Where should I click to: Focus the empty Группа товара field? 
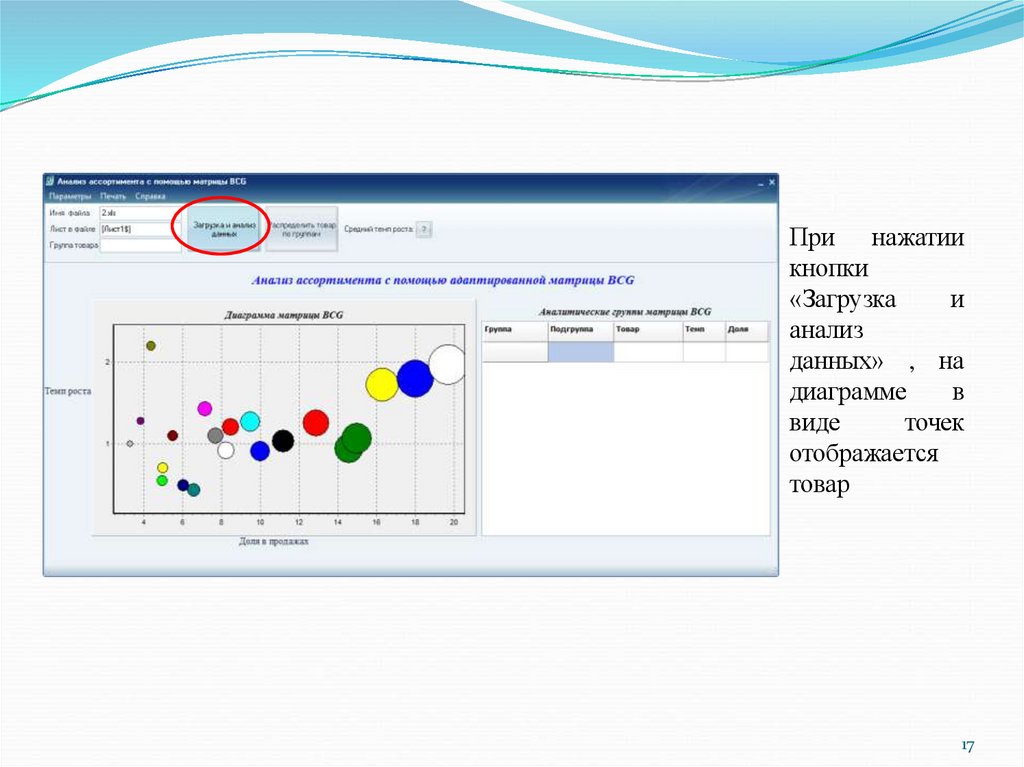(140, 246)
